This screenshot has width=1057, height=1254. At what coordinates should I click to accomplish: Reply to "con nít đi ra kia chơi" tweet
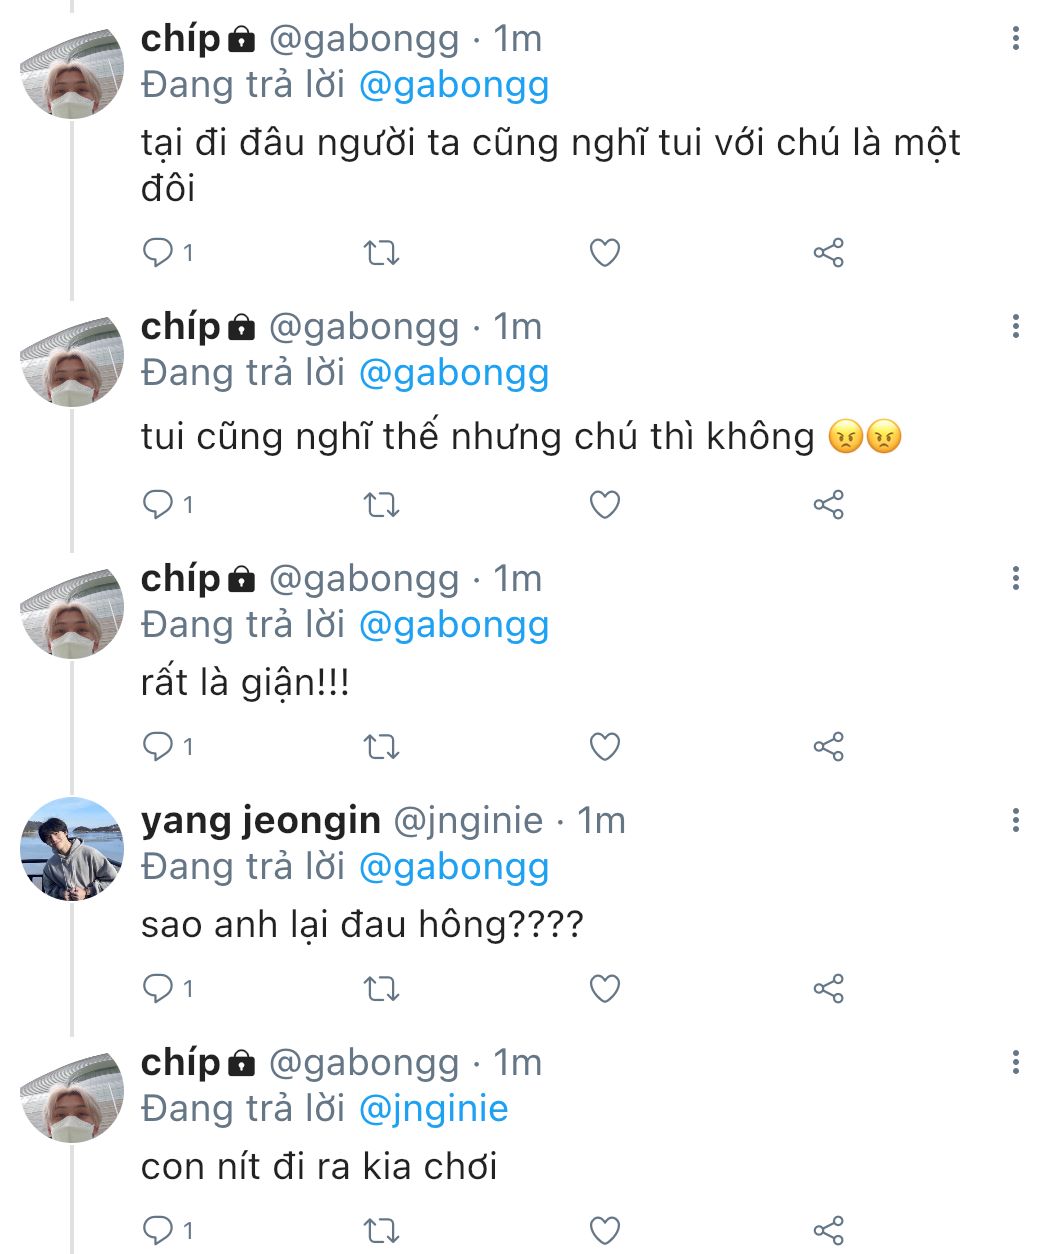(159, 1230)
